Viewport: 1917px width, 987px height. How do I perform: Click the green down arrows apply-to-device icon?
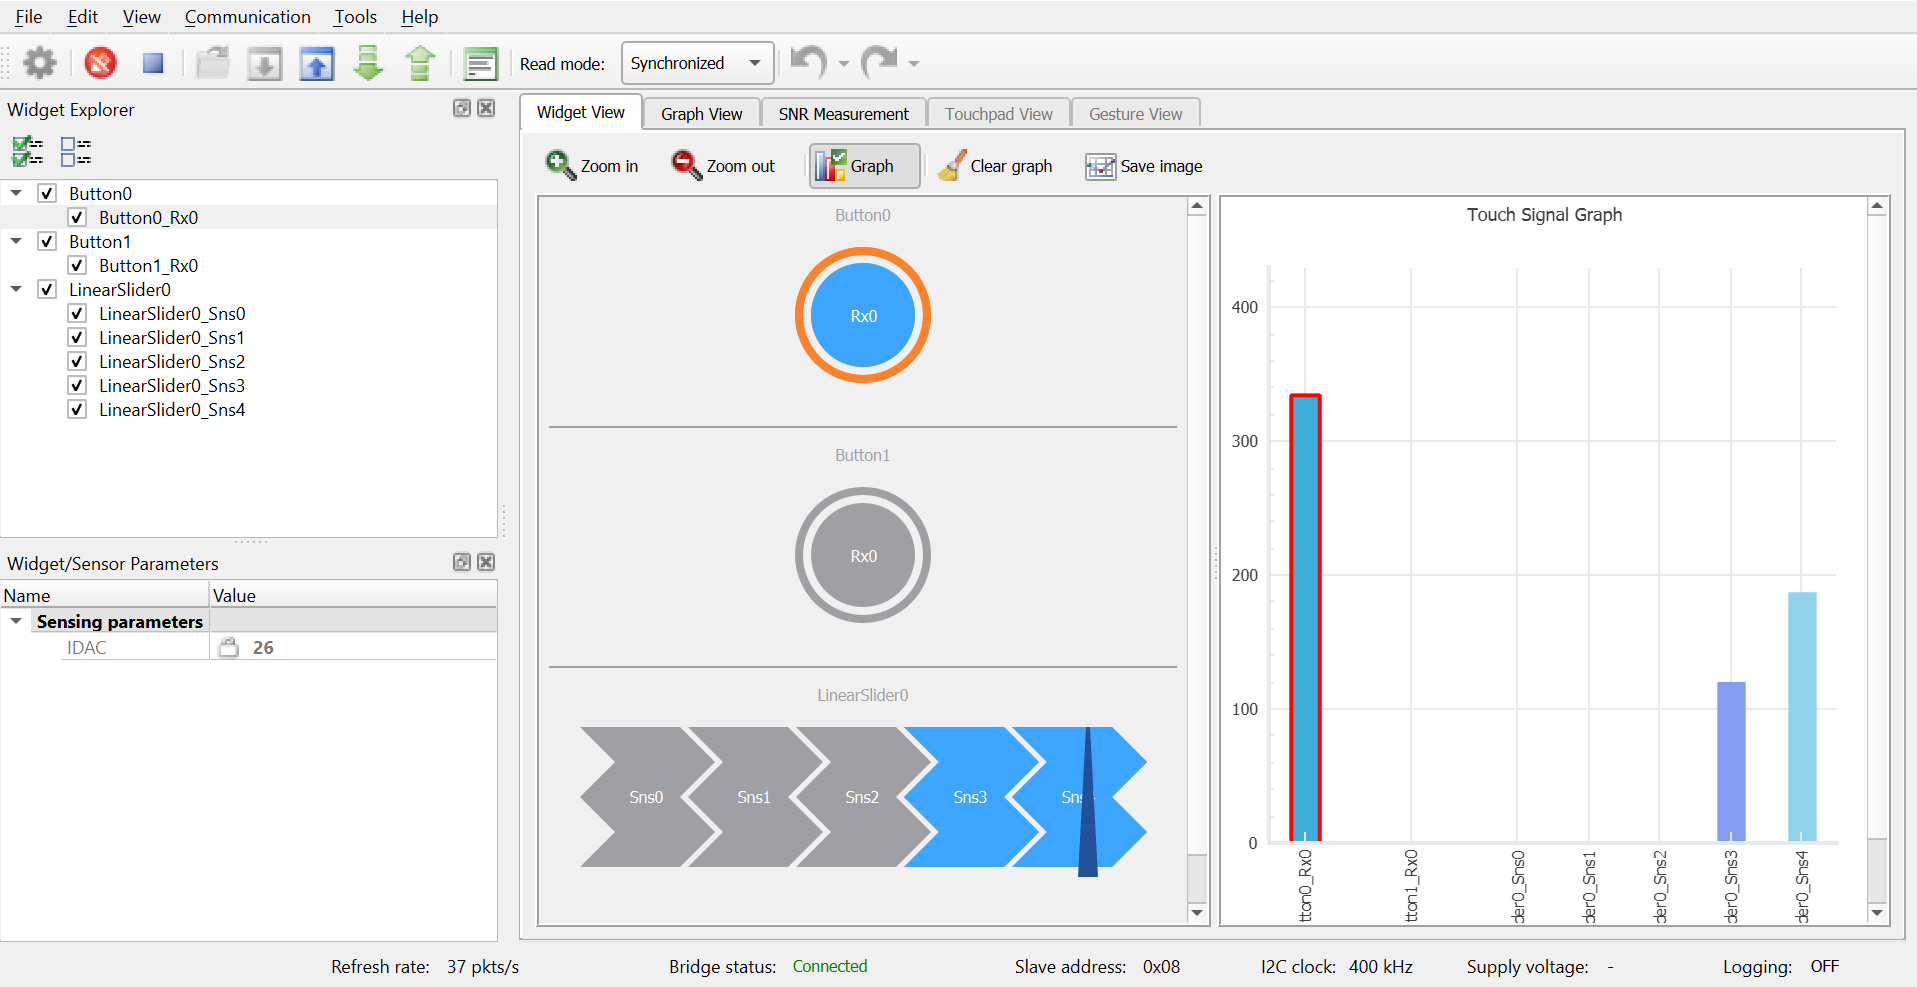369,63
